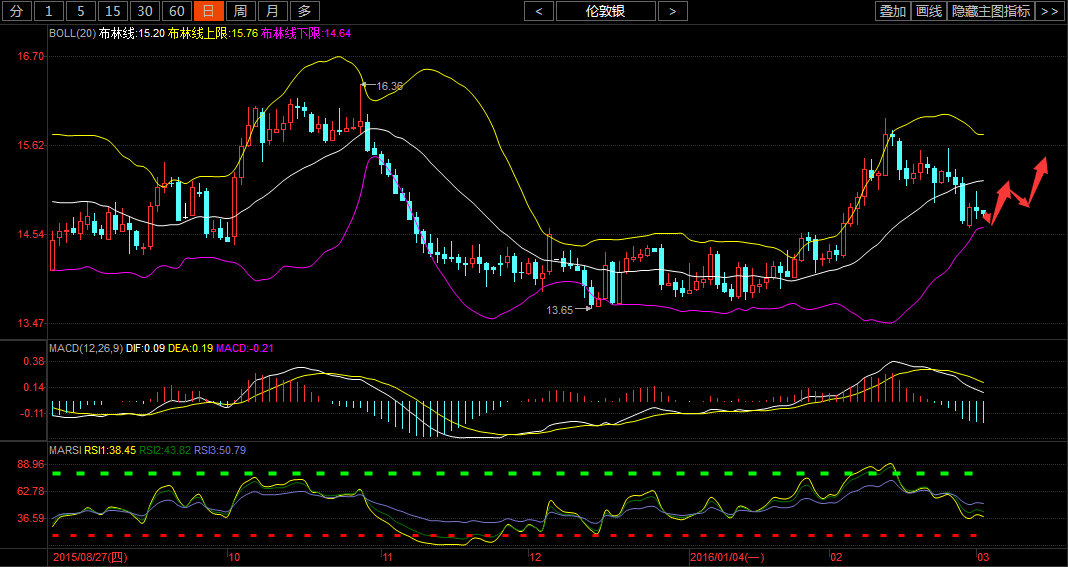1068x567 pixels.
Task: Switch to the 1-minute chart tab
Action: (x=49, y=11)
